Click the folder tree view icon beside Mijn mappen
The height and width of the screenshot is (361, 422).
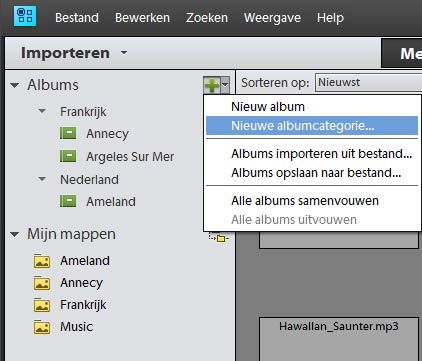pyautogui.click(x=219, y=237)
